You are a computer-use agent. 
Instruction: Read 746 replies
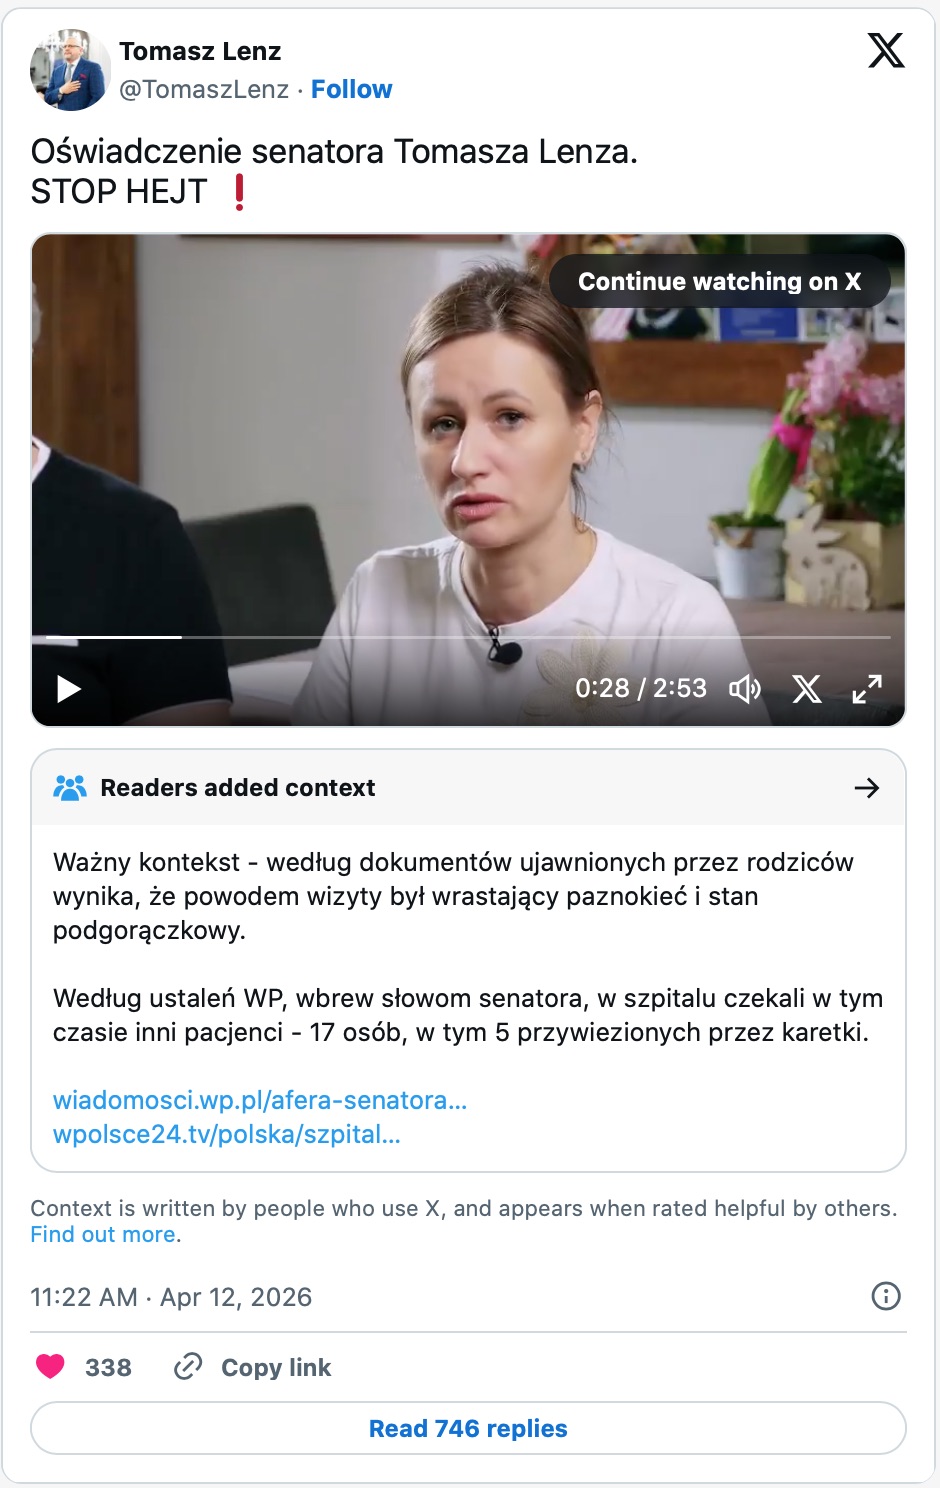coord(468,1428)
